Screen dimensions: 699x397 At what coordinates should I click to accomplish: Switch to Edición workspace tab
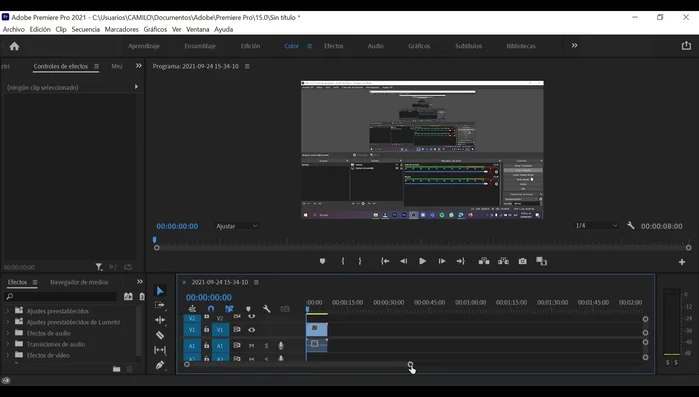(251, 46)
